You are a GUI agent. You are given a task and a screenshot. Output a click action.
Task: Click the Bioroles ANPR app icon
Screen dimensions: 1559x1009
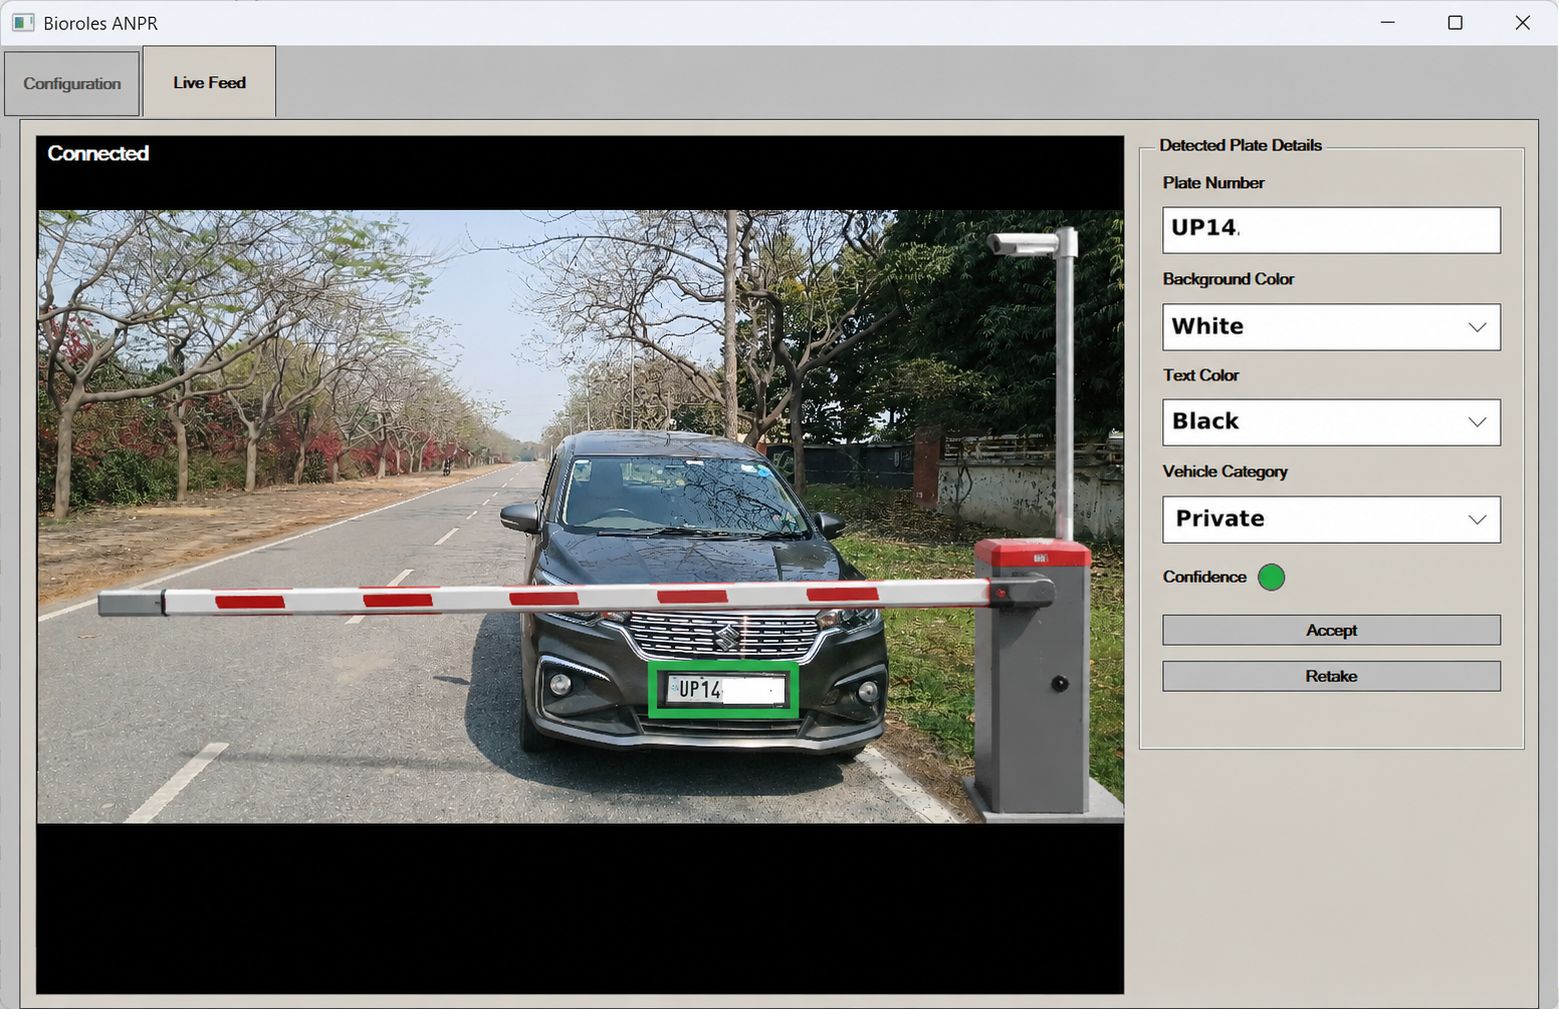click(x=23, y=22)
